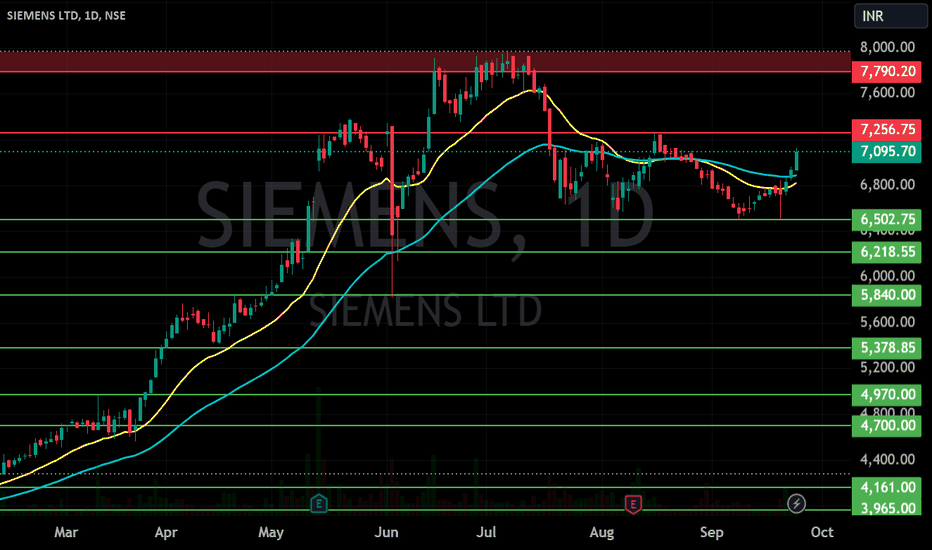Image resolution: width=932 pixels, height=550 pixels.
Task: Select the 4,970.00 support level label
Action: [887, 394]
